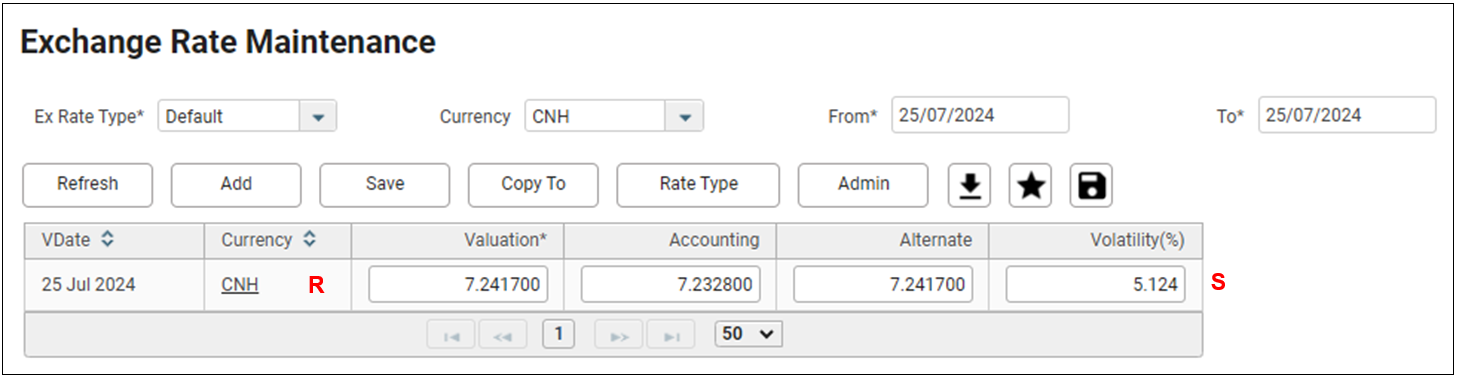Go to last page pagination icon
Viewport: 1457px width, 375px height.
click(x=671, y=335)
